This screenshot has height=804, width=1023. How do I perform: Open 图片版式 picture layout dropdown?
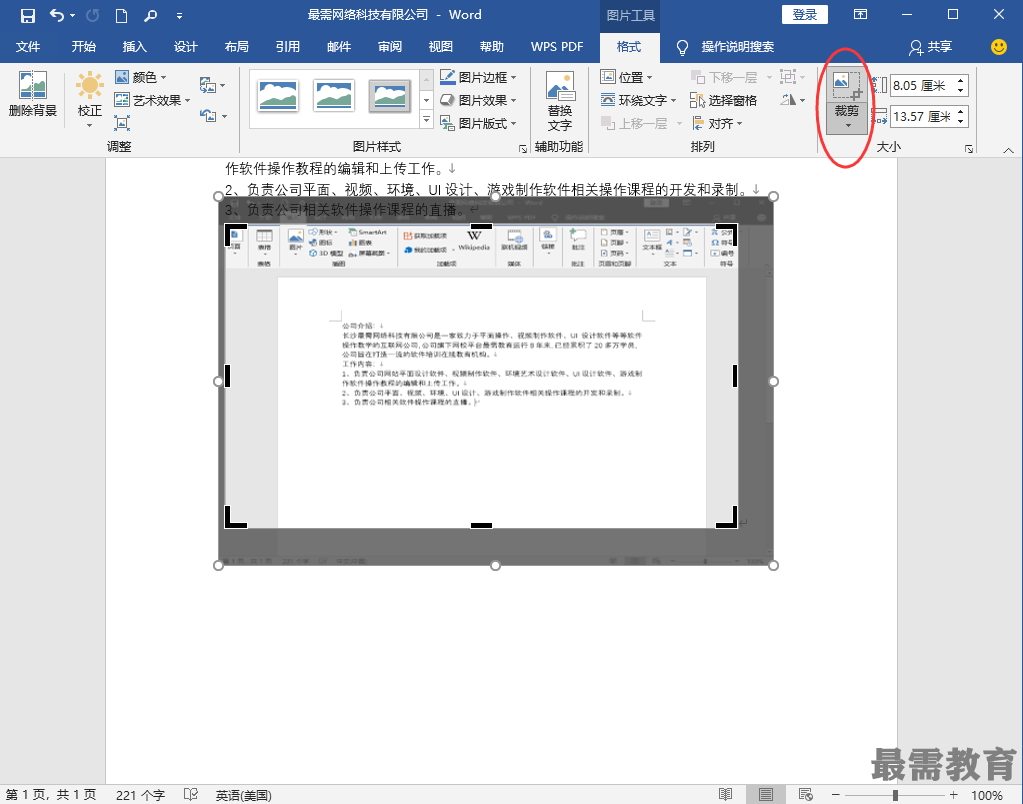pyautogui.click(x=478, y=123)
